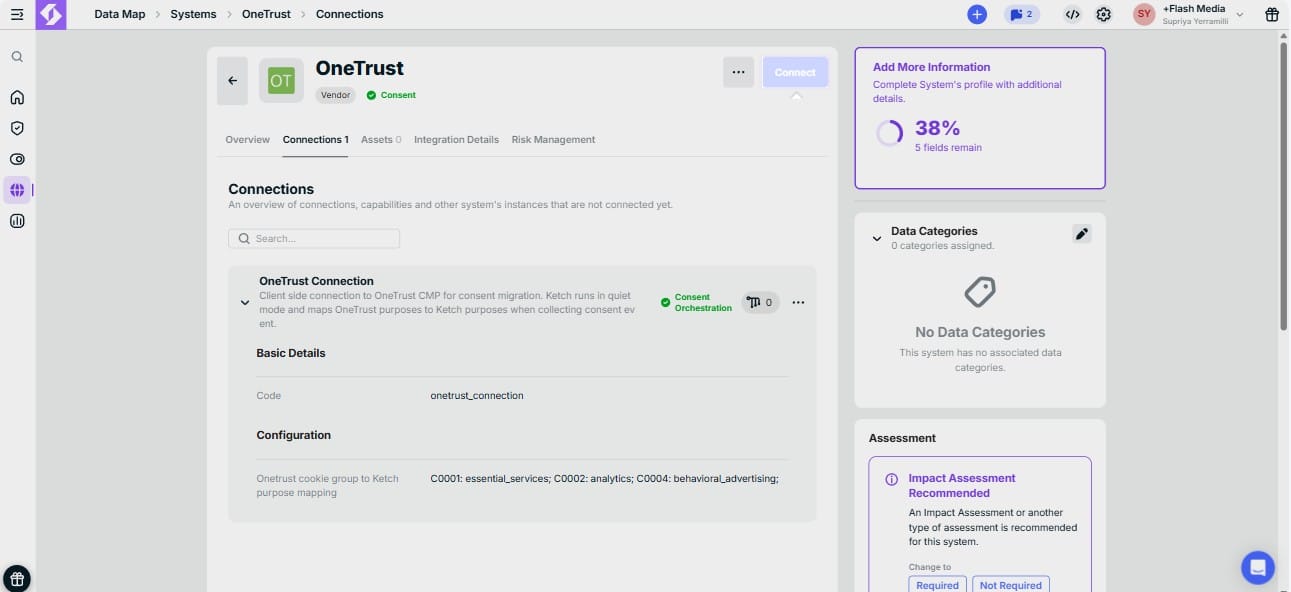This screenshot has width=1291, height=592.
Task: Click Data Map in the breadcrumb
Action: (120, 15)
